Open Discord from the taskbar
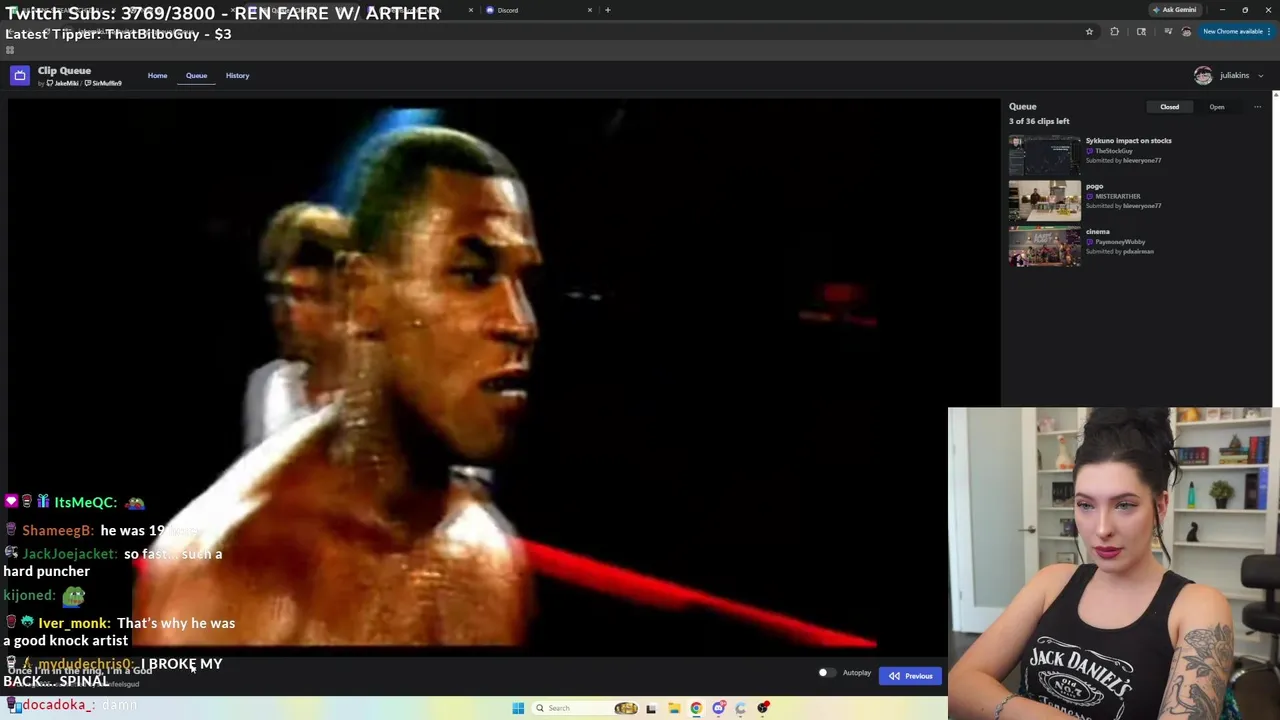The image size is (1280, 720). click(x=719, y=708)
